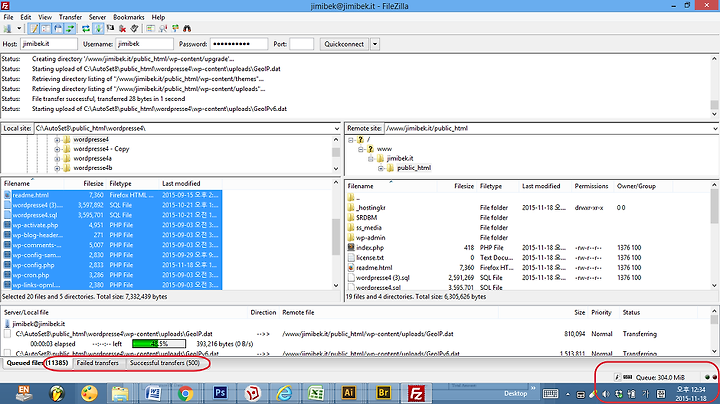The height and width of the screenshot is (404, 720).
Task: Open the View menu
Action: (45, 17)
